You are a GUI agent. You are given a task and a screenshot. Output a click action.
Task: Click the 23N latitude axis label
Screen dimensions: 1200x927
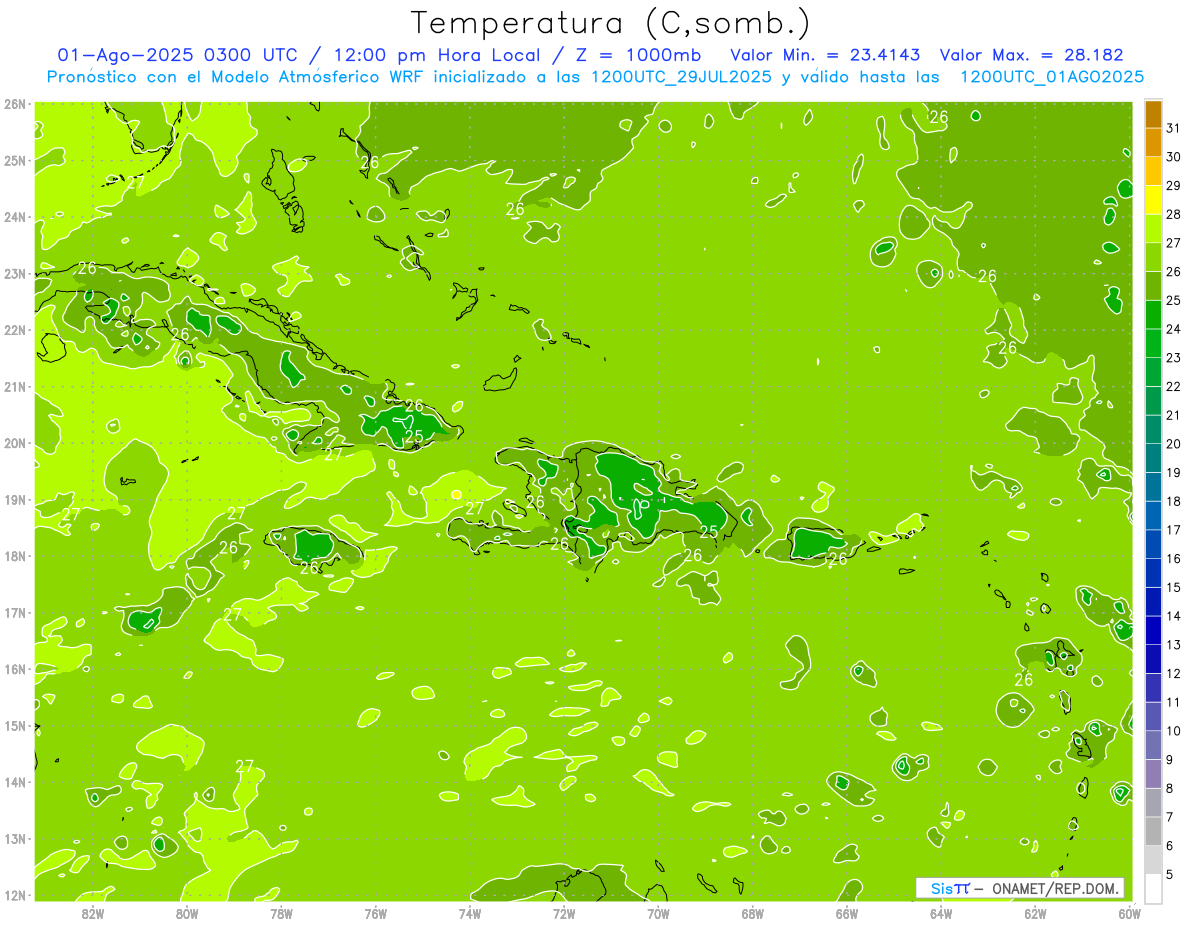(15, 274)
